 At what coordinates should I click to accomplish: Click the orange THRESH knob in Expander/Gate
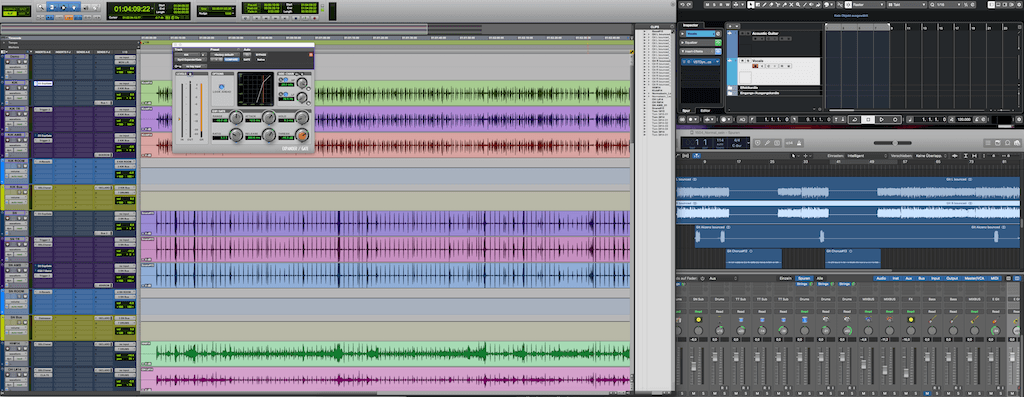point(302,136)
